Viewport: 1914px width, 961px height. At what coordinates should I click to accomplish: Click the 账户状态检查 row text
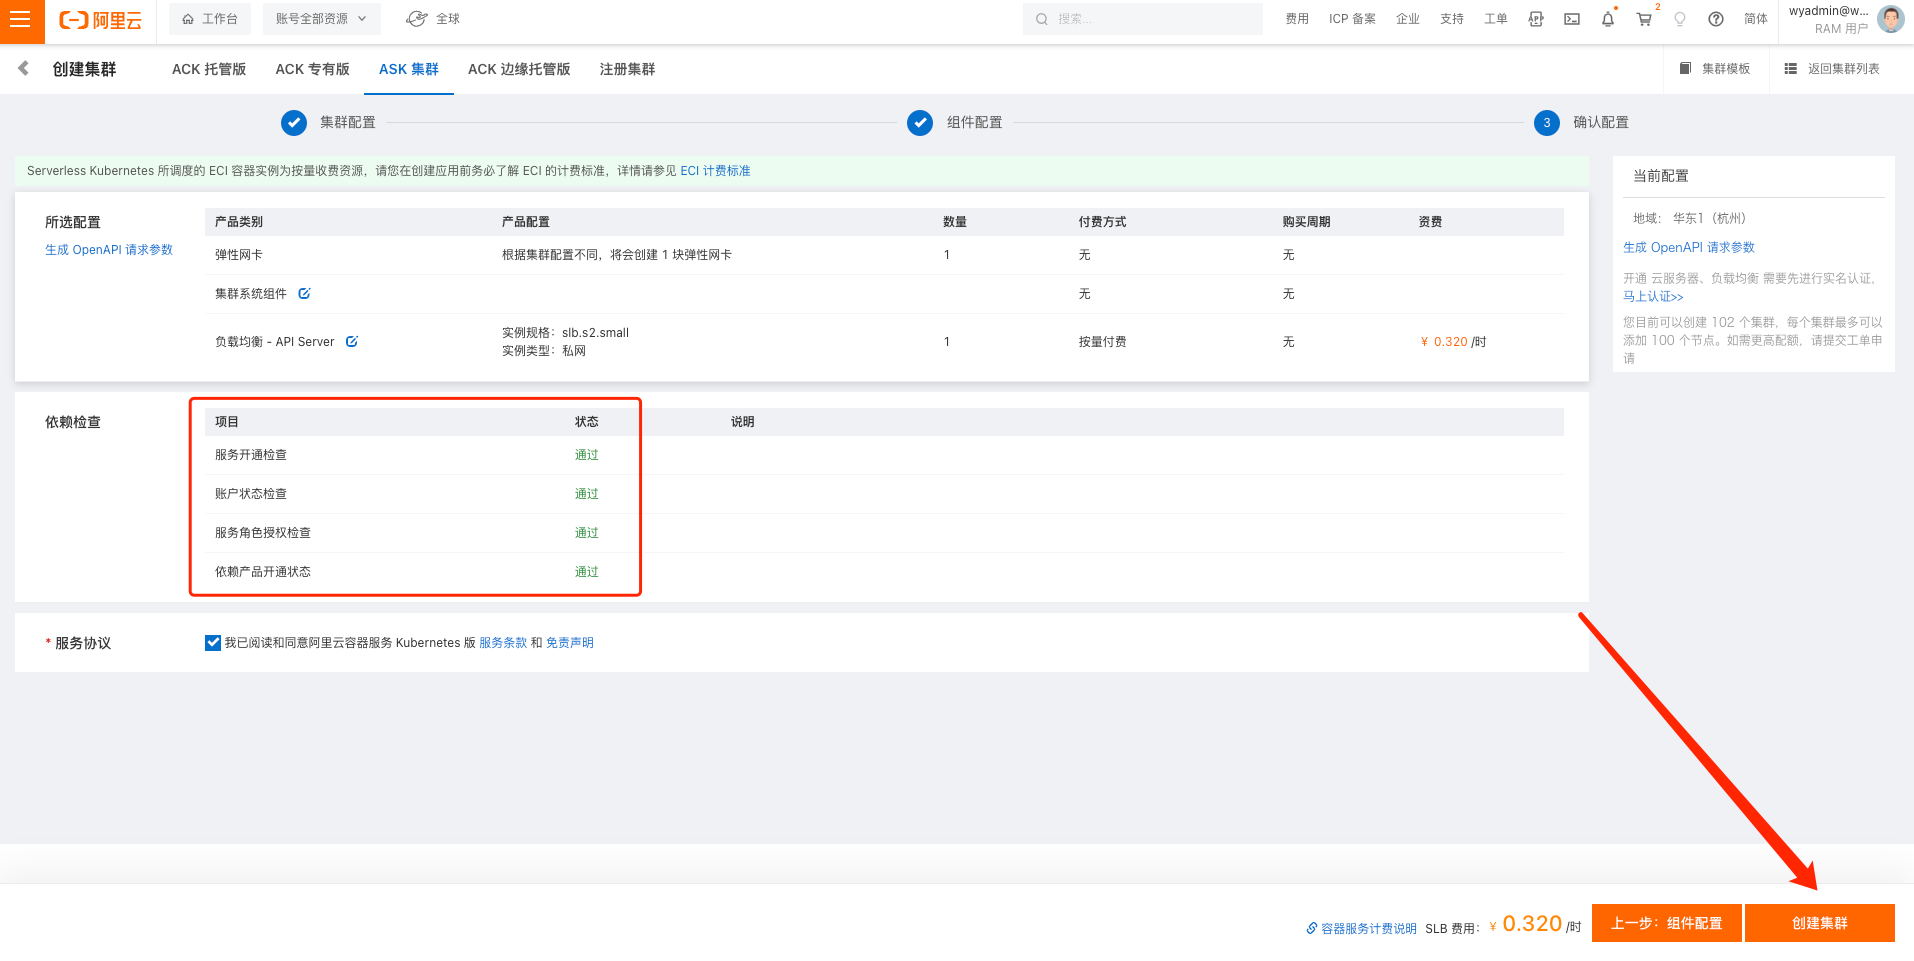[251, 494]
